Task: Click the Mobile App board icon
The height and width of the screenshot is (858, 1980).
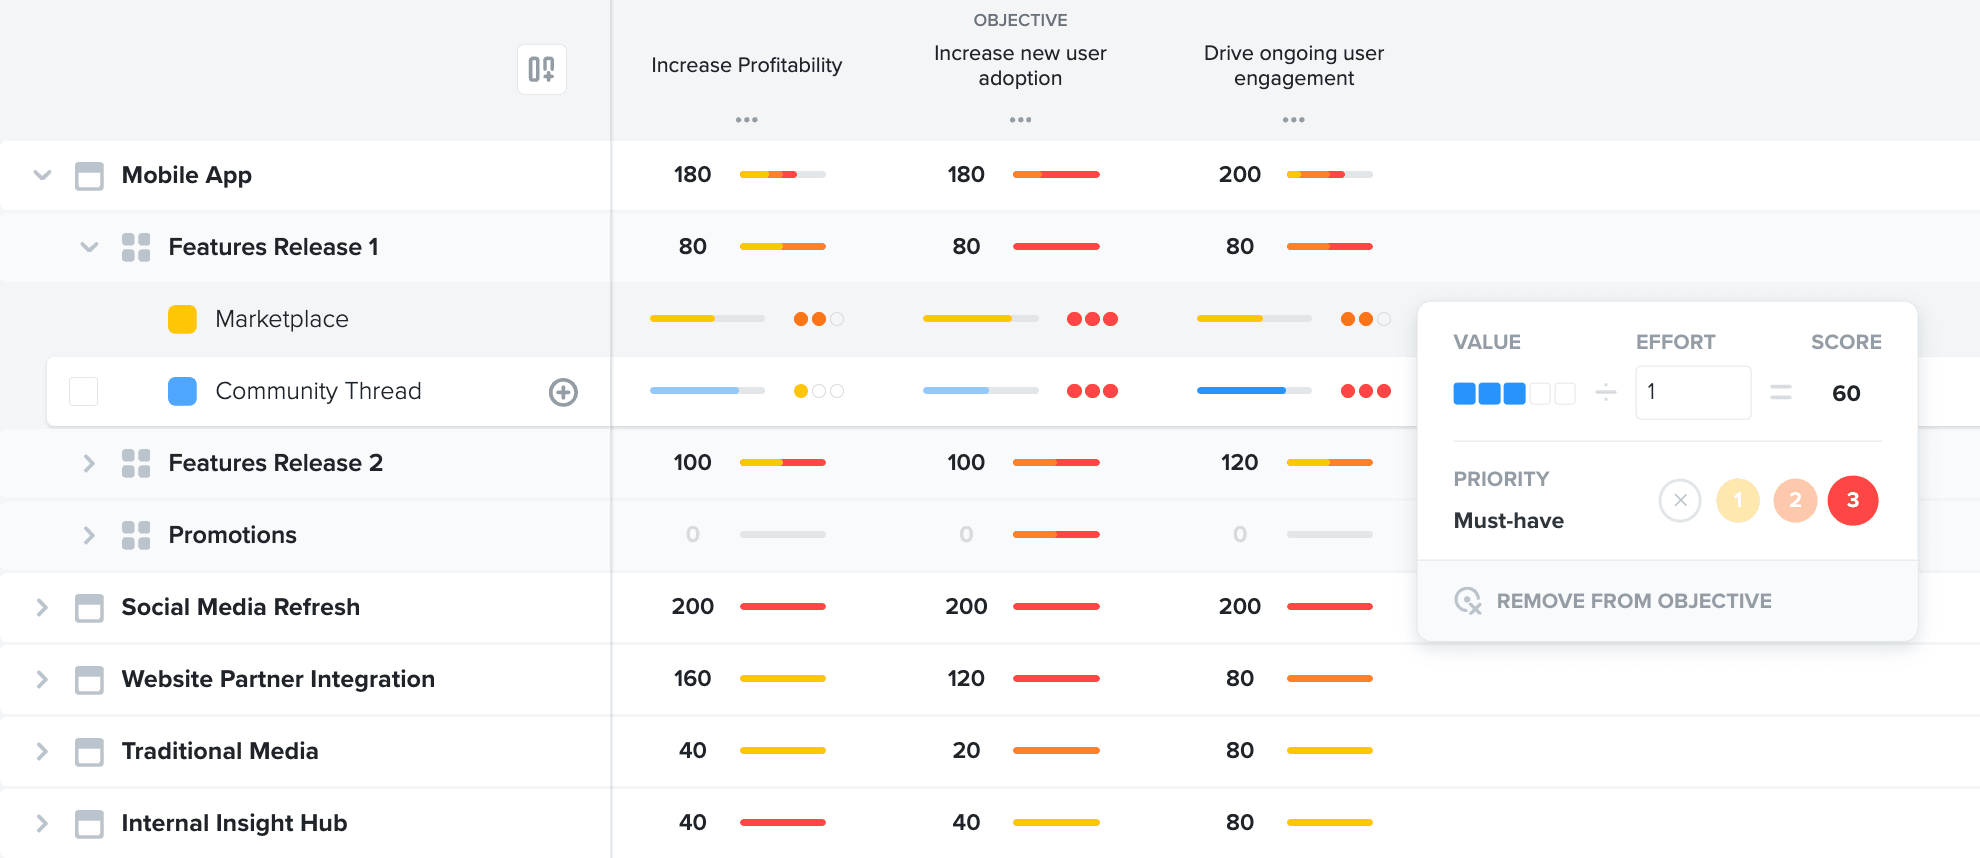Action: click(90, 175)
